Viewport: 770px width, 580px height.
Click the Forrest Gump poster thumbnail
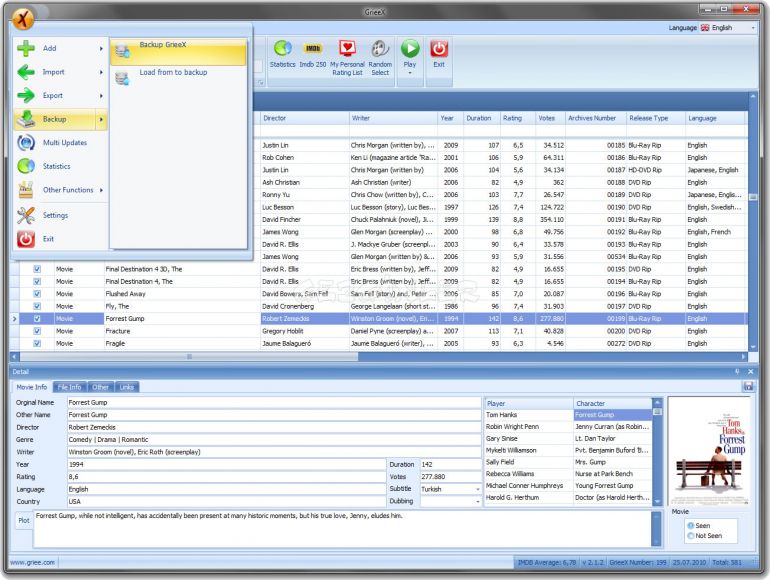(710, 452)
